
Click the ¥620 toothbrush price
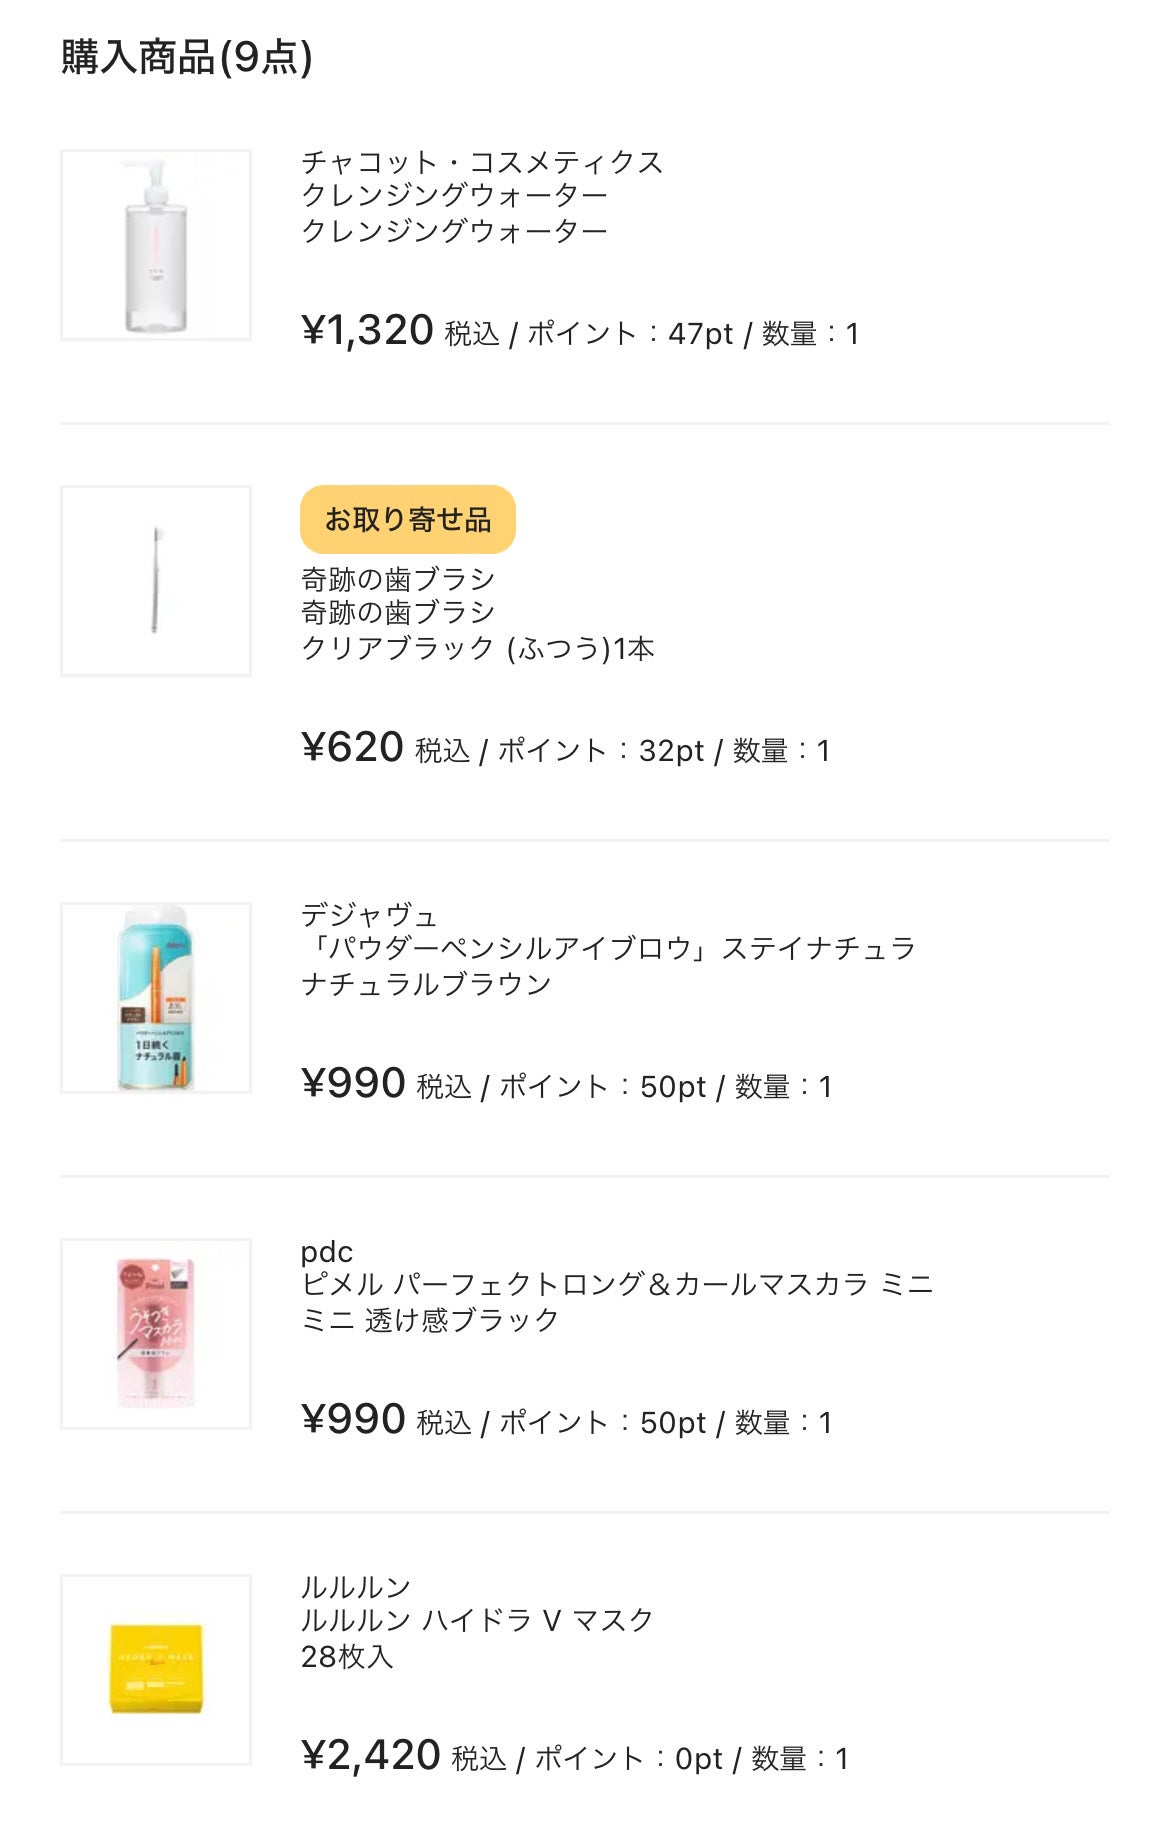pos(352,747)
